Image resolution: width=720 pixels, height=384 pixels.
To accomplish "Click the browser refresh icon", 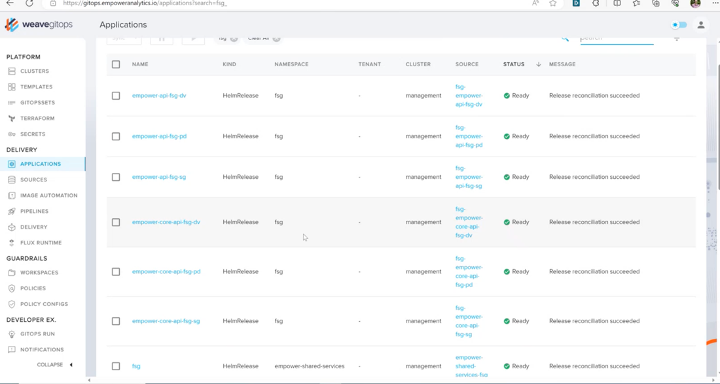I will (x=29, y=3).
